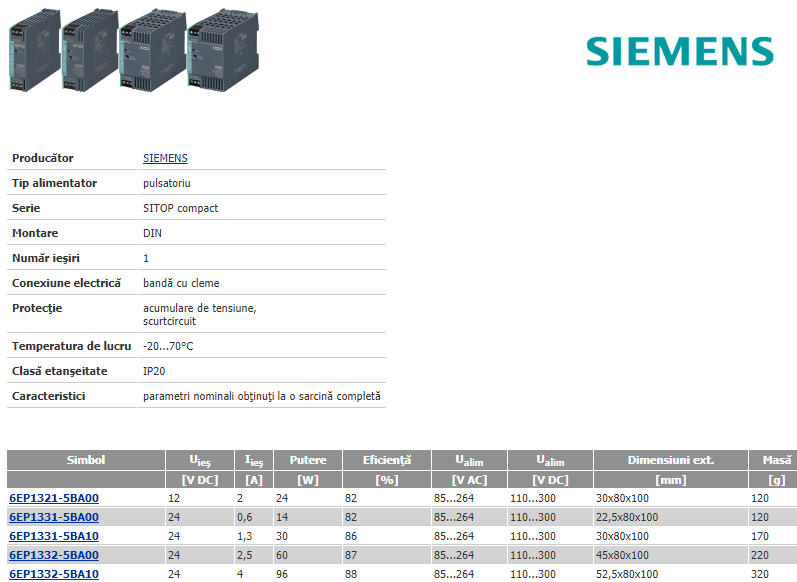Open product link 6EP1331-5BA10

(54, 536)
